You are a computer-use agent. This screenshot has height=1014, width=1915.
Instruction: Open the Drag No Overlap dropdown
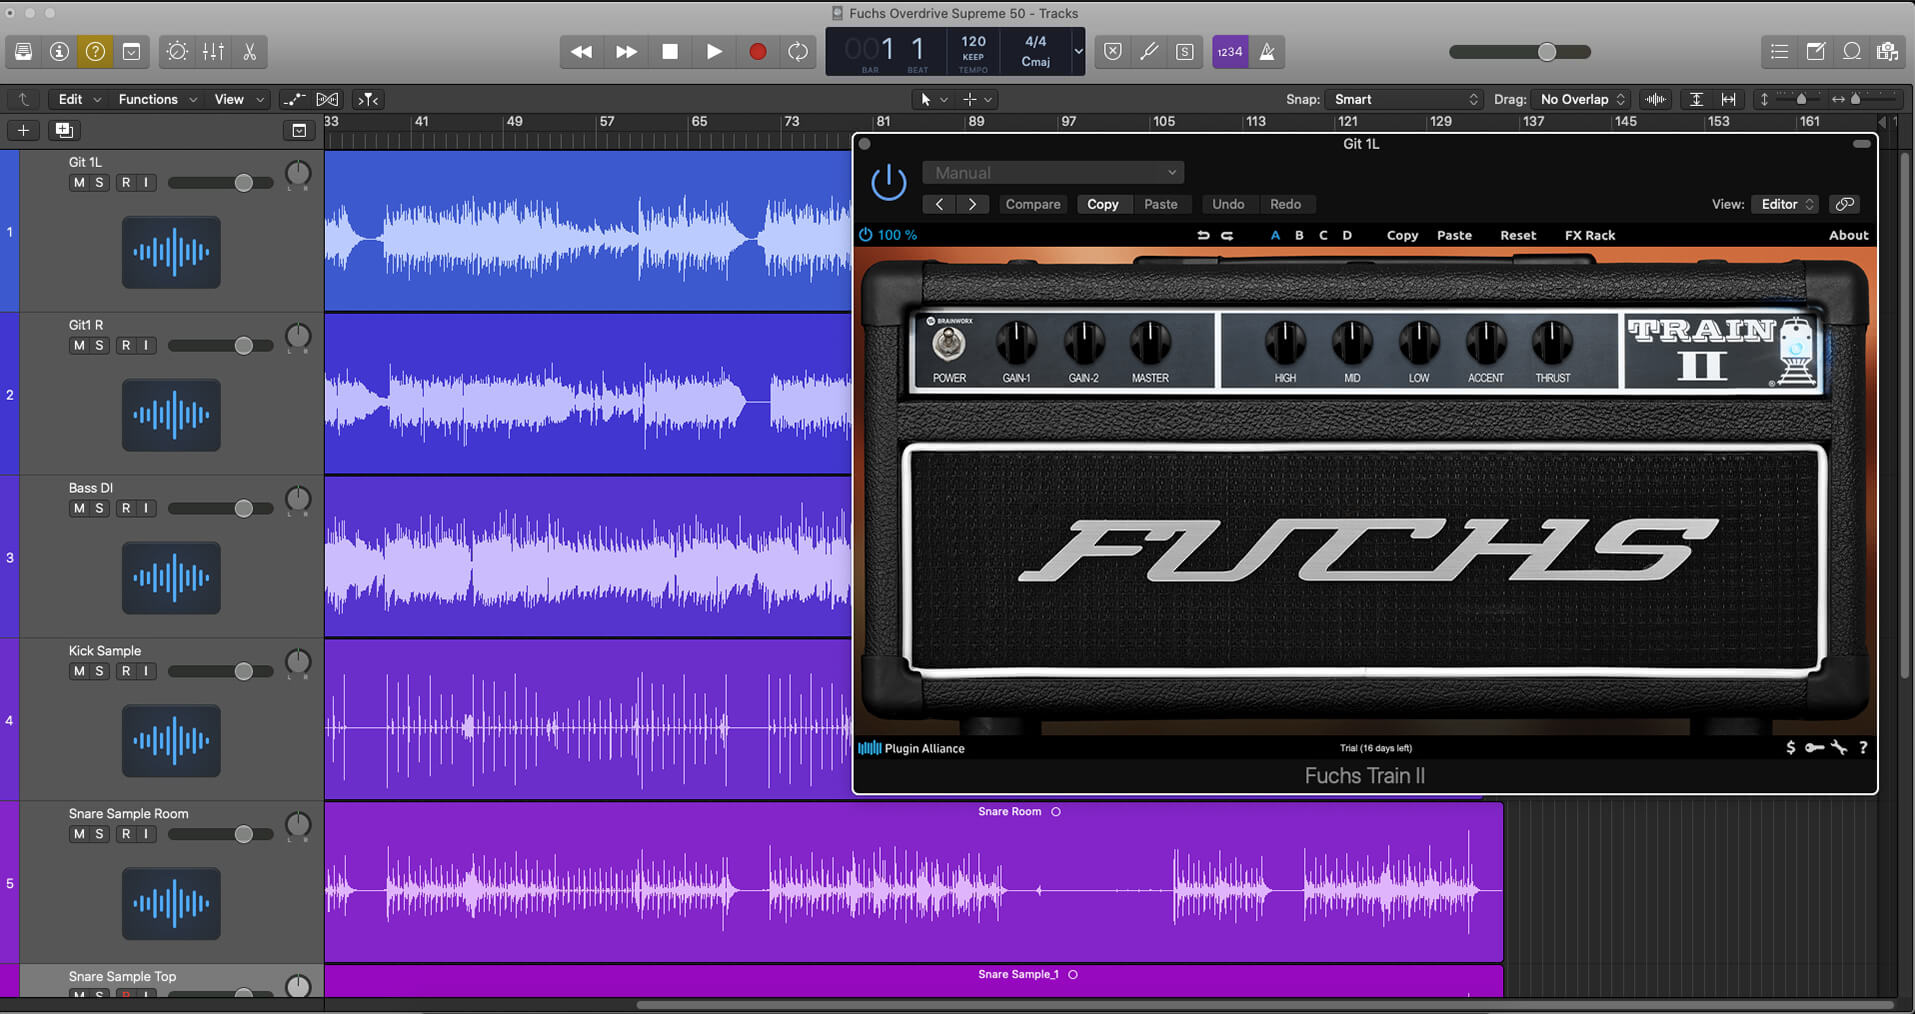click(1582, 99)
